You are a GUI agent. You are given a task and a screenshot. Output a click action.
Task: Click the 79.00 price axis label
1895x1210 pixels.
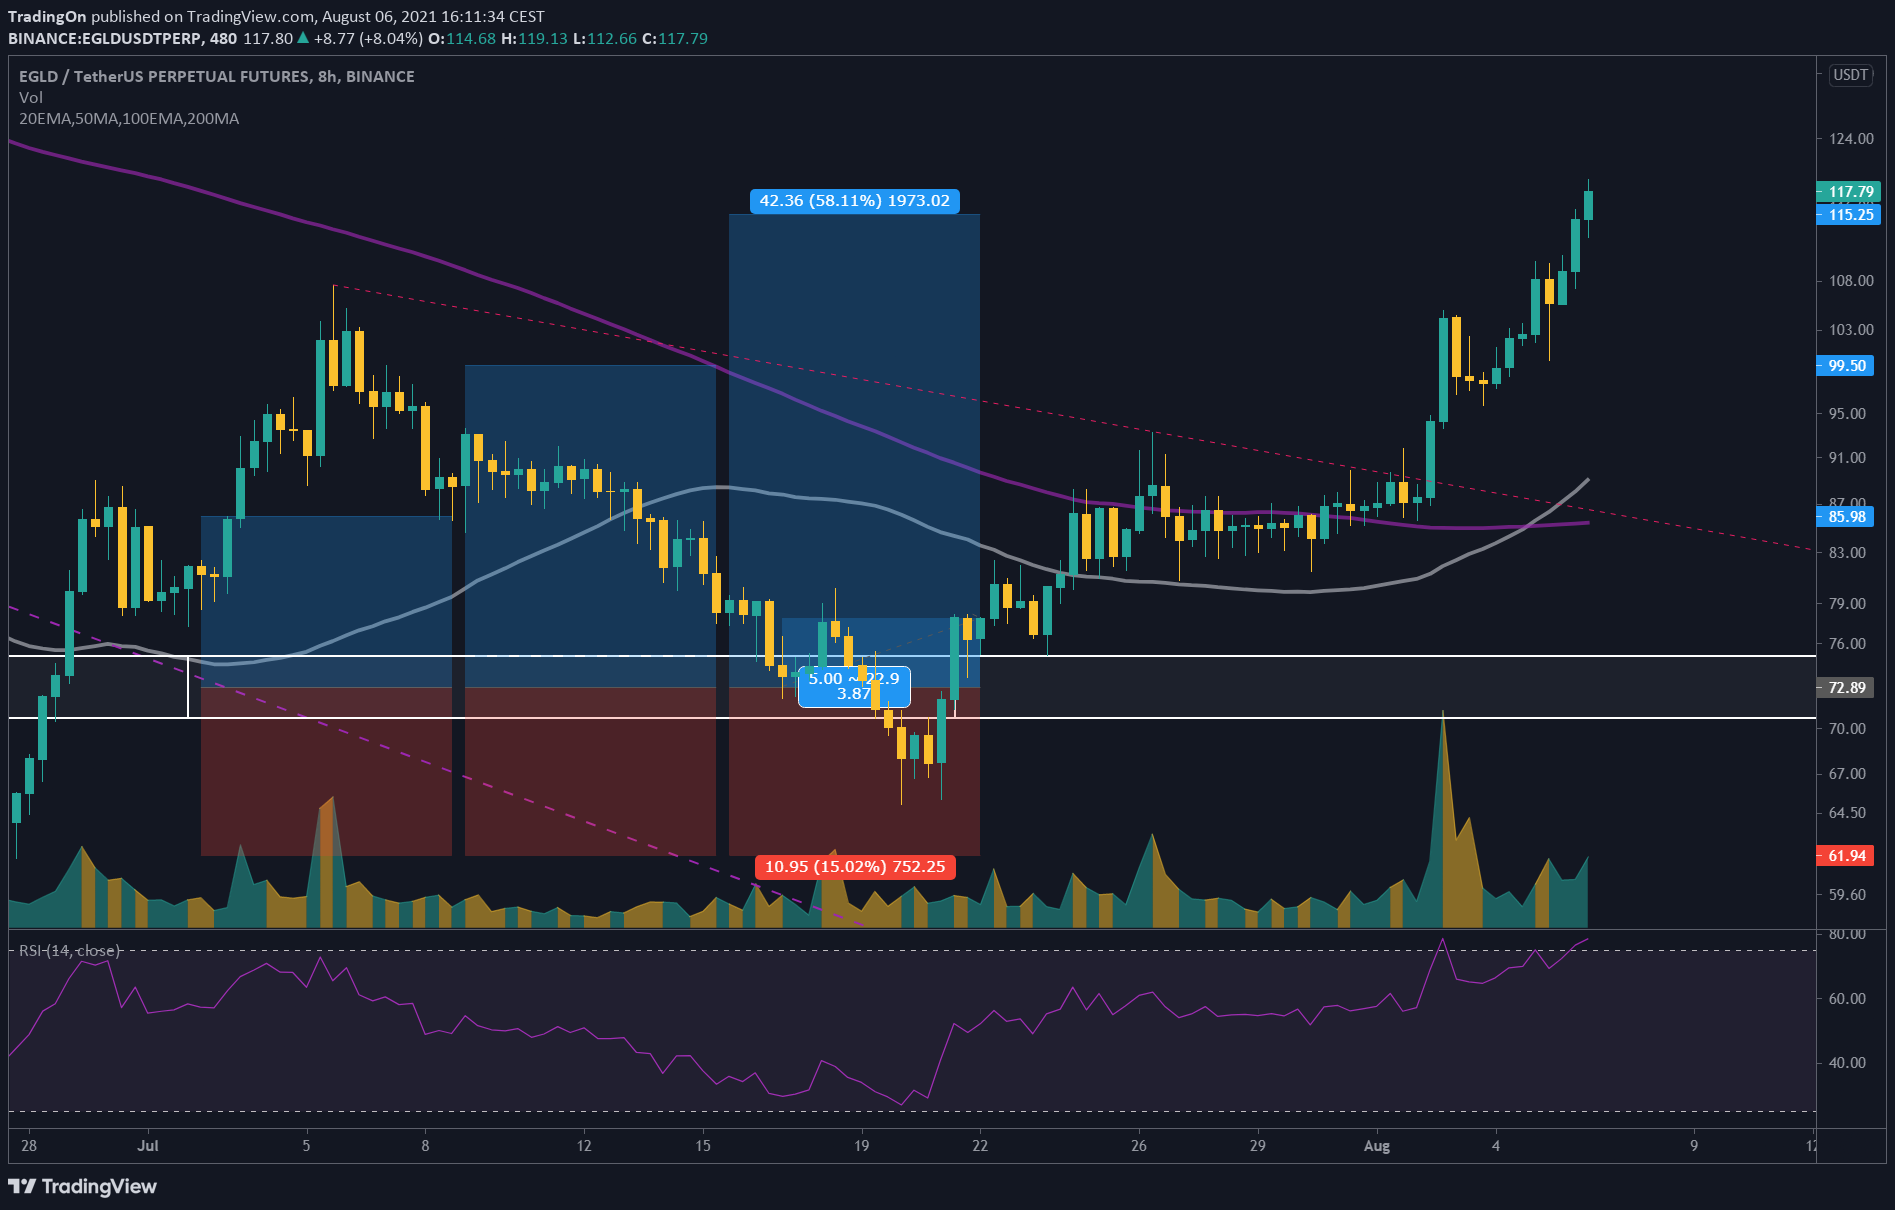coord(1847,604)
